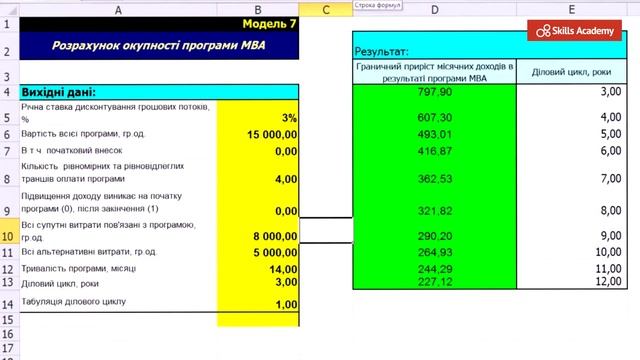Select cycle year cell 4,00 in column E
The width and height of the screenshot is (640, 360).
(571, 113)
